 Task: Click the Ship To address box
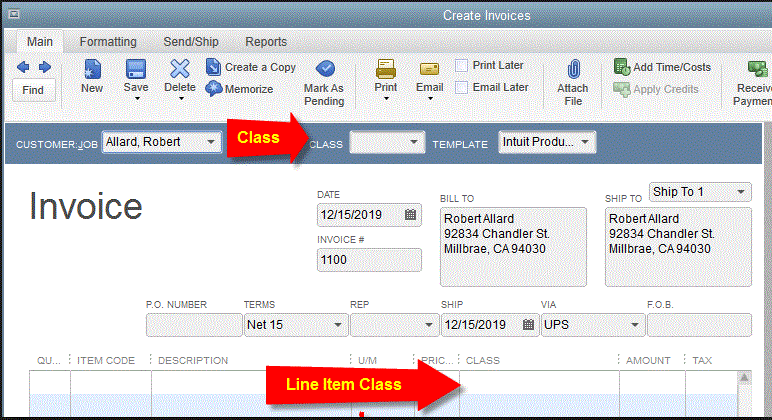[678, 247]
